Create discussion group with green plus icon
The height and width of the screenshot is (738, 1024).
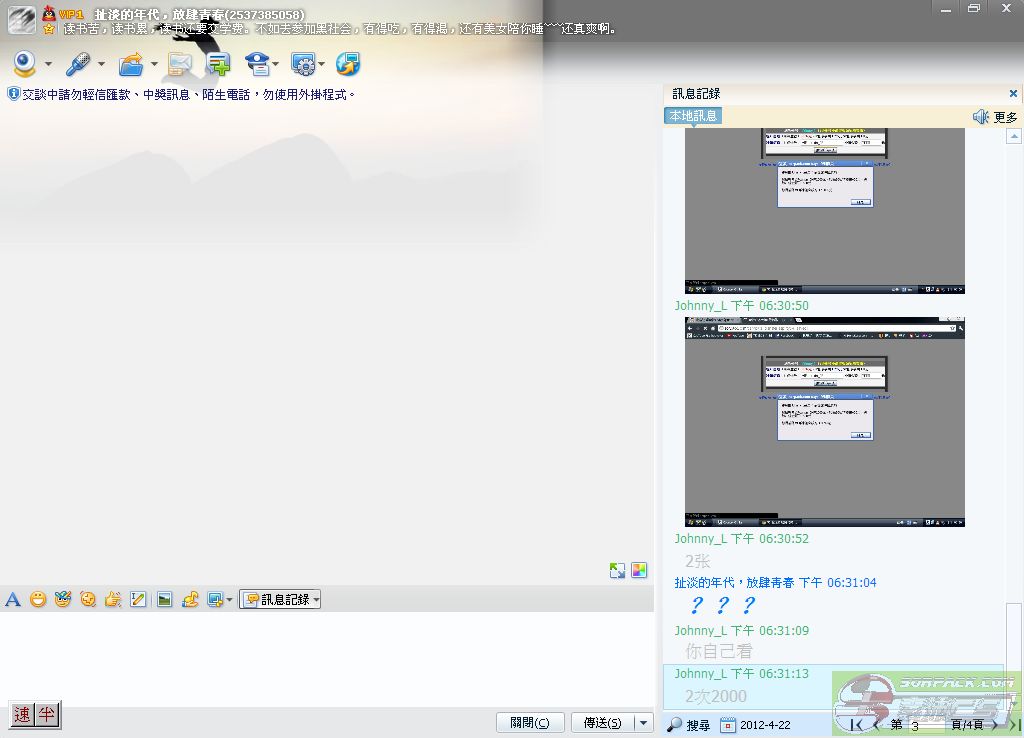pos(218,65)
